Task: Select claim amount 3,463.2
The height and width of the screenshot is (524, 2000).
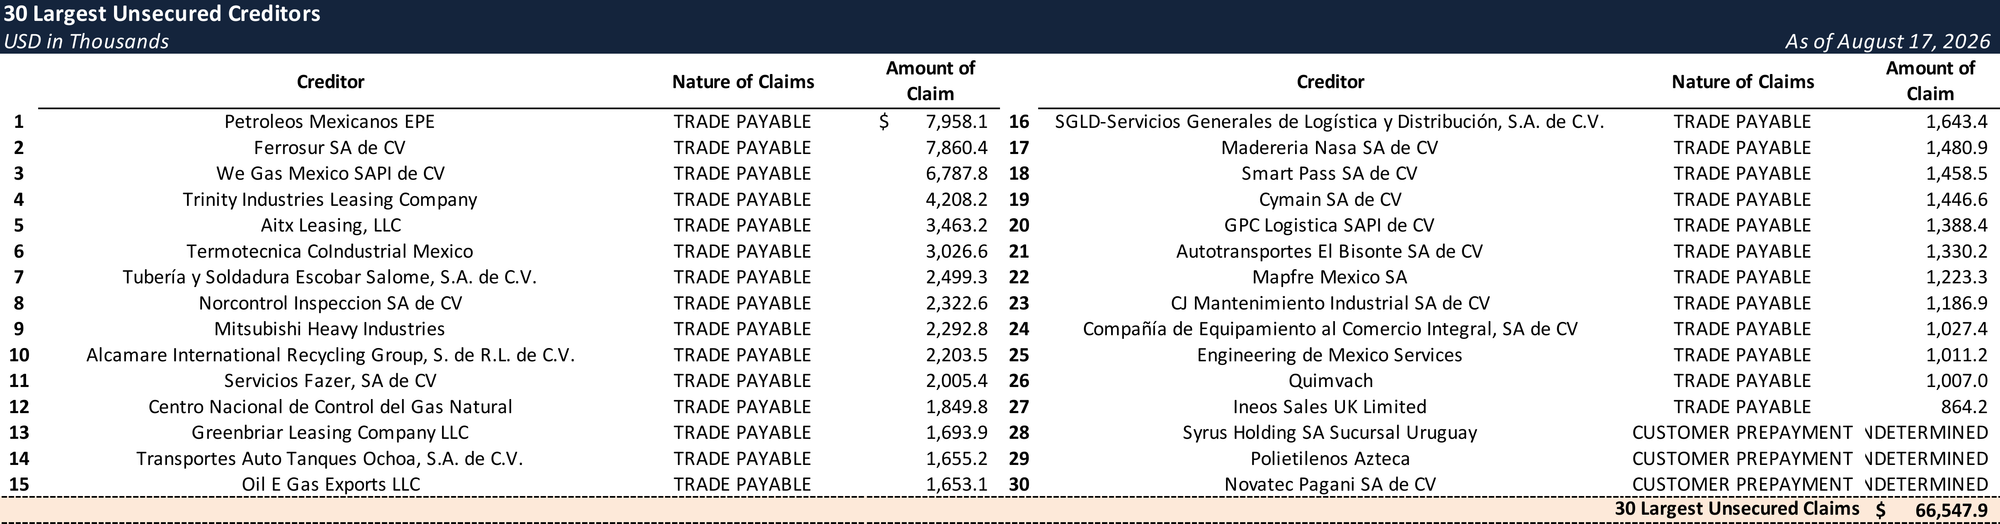Action: pyautogui.click(x=957, y=226)
